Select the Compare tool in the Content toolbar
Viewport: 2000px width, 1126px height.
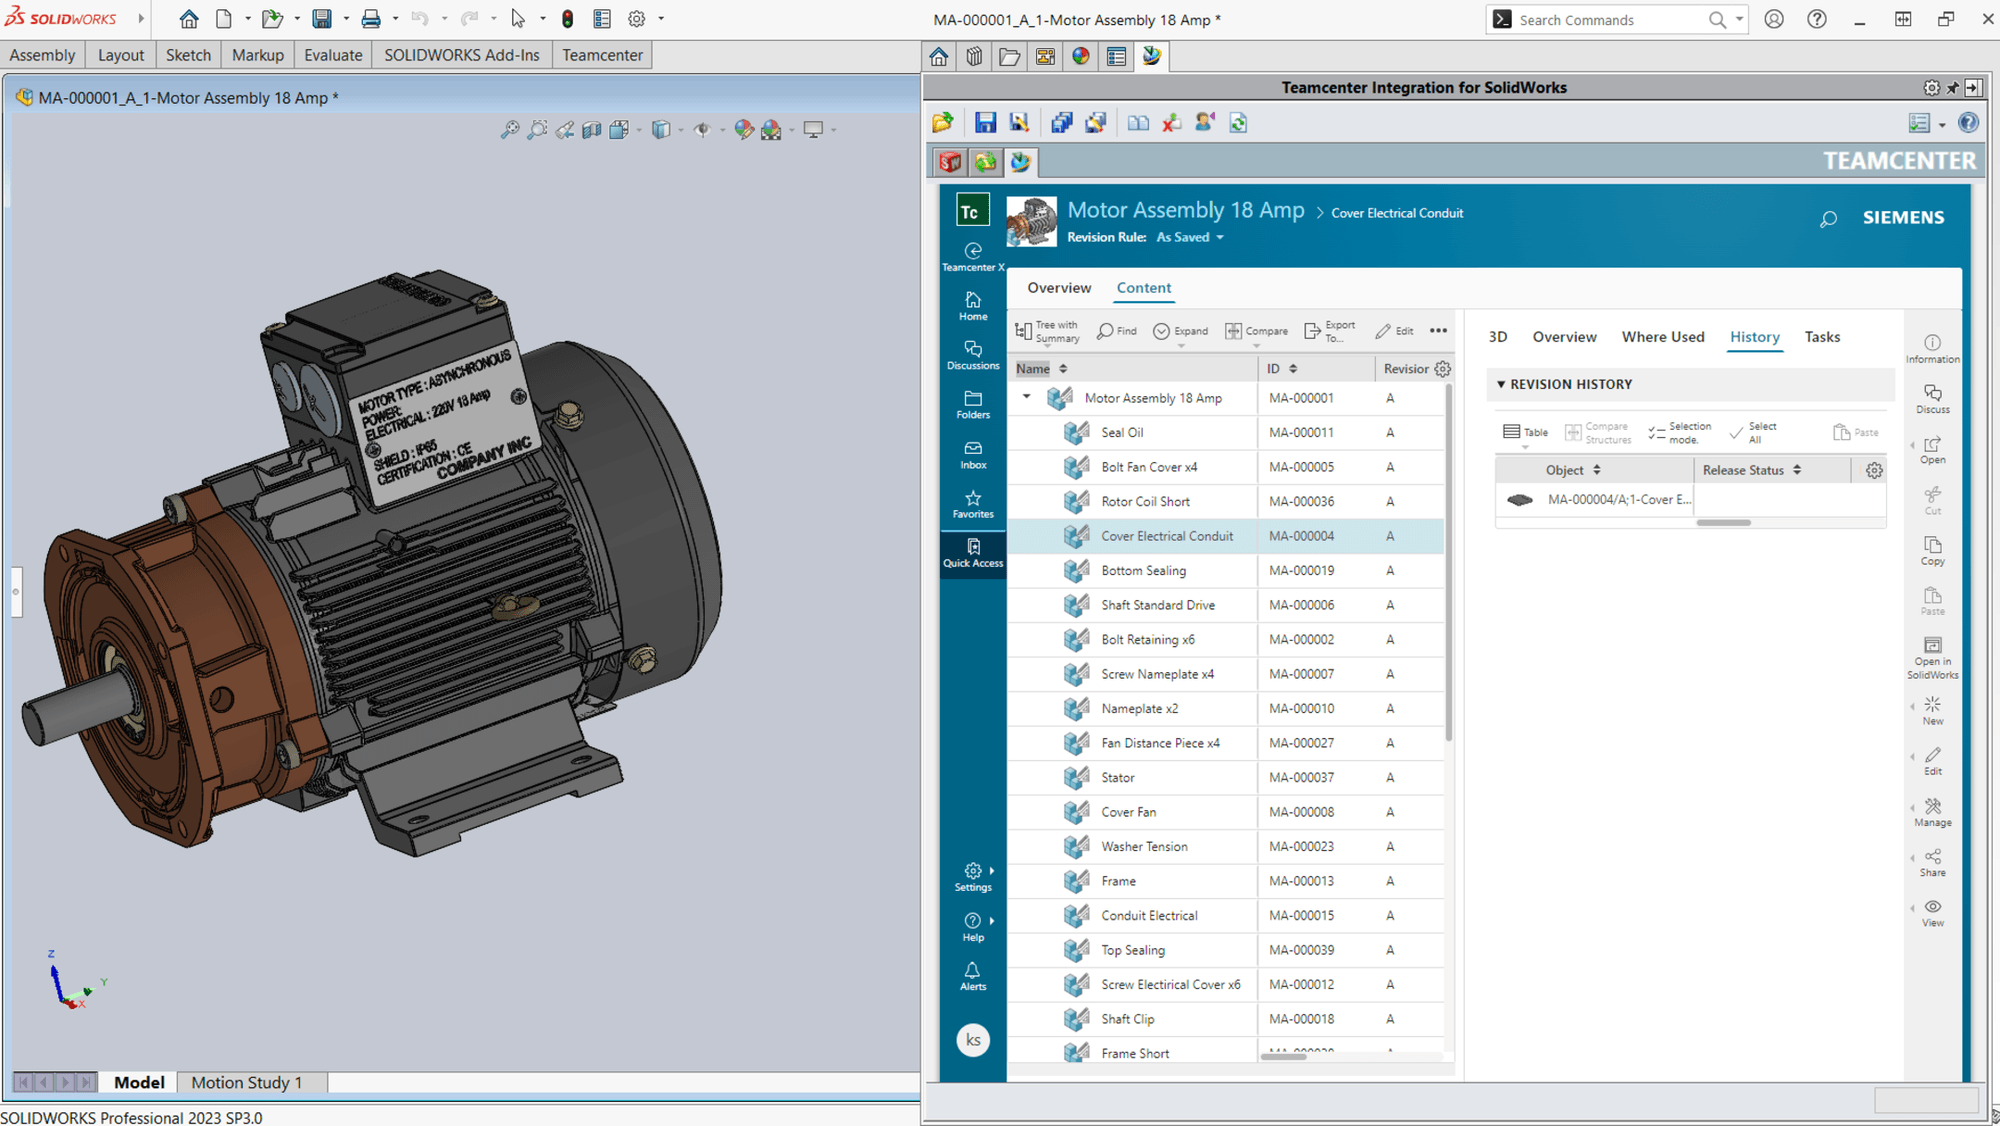click(x=1257, y=331)
